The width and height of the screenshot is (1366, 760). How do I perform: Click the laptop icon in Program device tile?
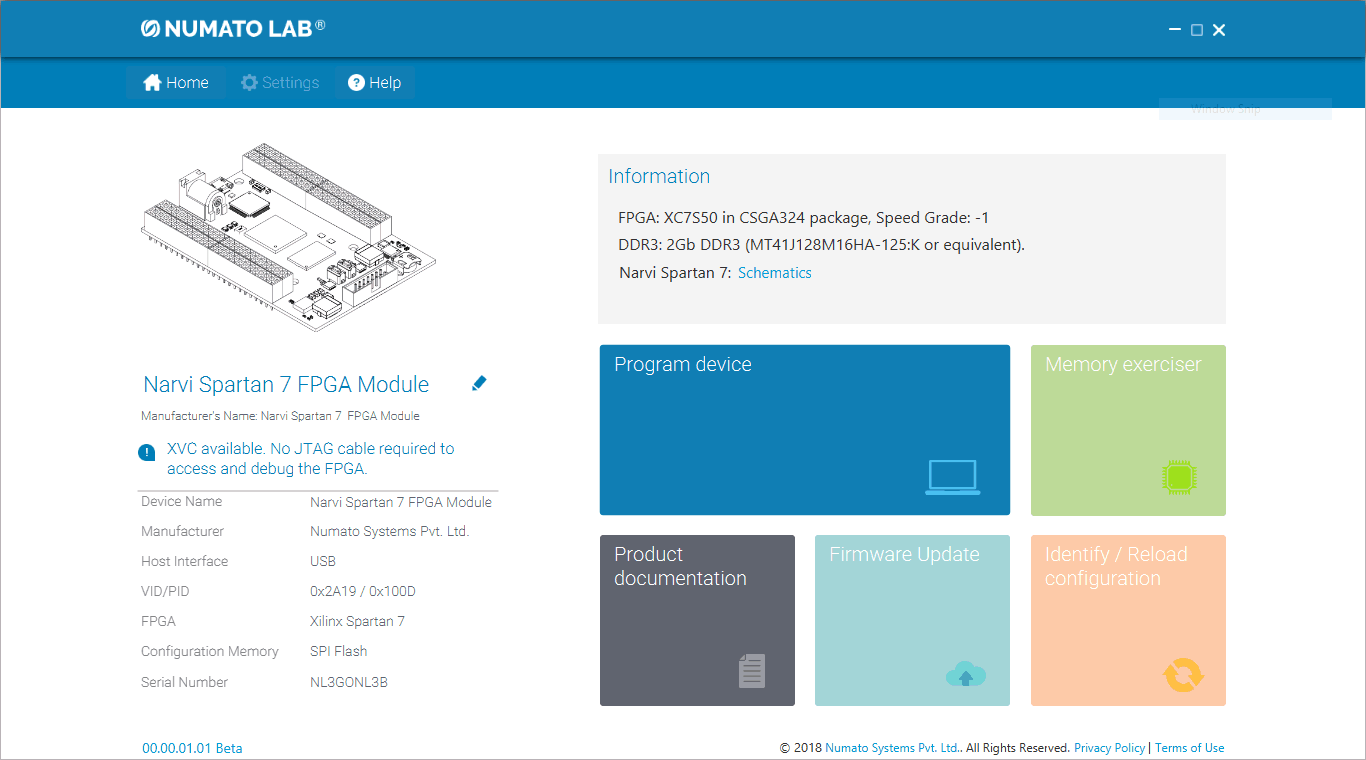(952, 477)
